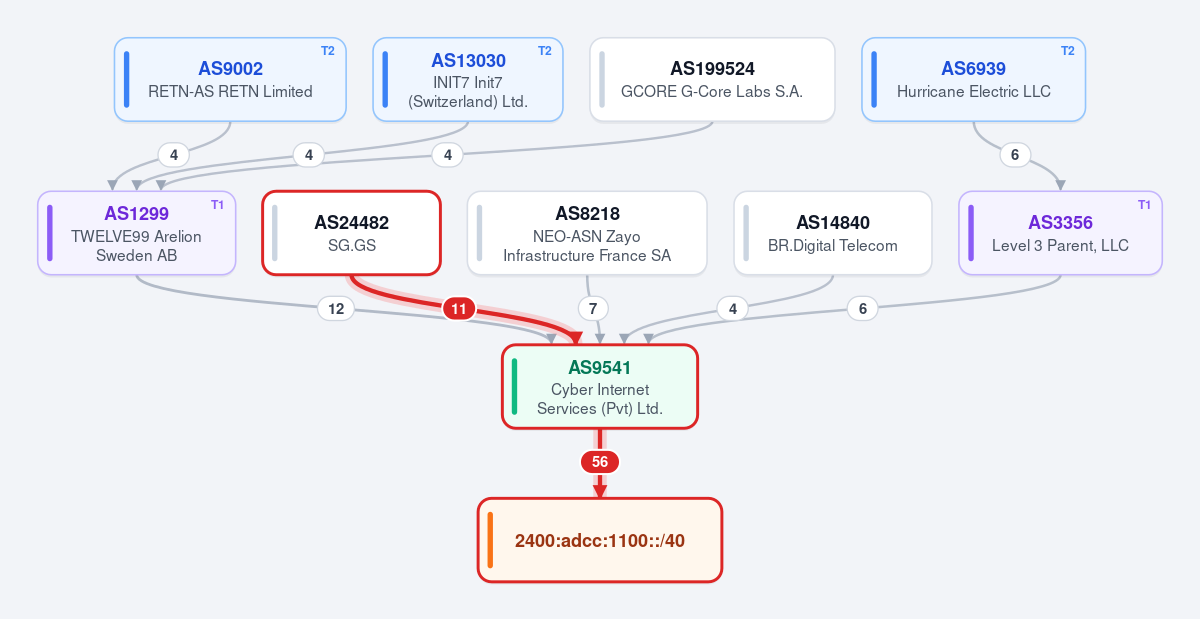1200x619 pixels.
Task: Select the AS6939 Hurricane Electric node
Action: pyautogui.click(x=973, y=79)
